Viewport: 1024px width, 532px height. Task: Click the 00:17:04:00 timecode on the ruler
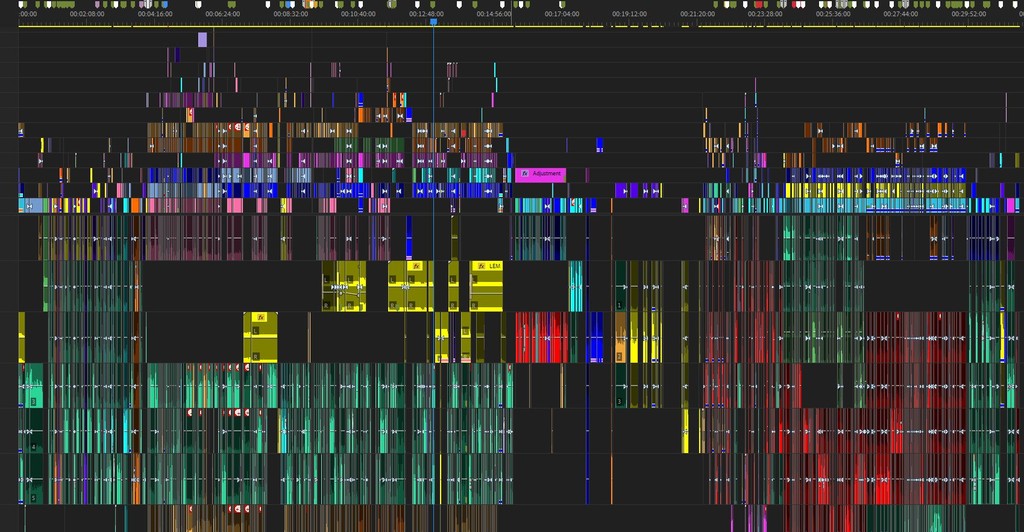562,14
